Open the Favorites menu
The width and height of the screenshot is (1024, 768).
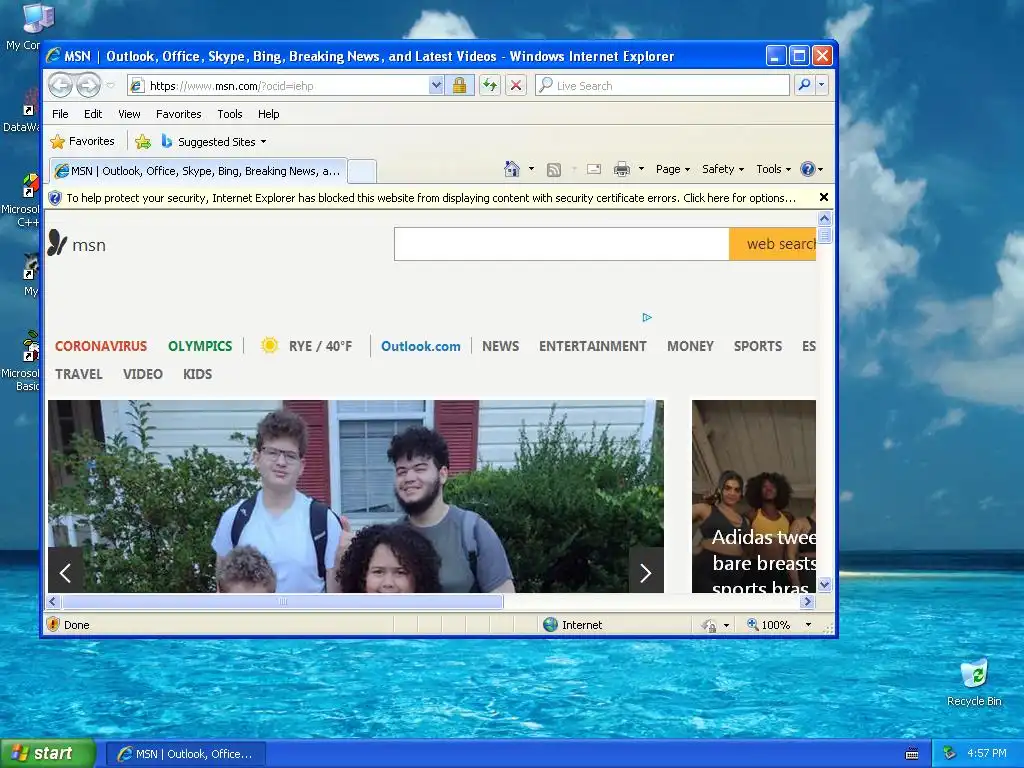(178, 114)
